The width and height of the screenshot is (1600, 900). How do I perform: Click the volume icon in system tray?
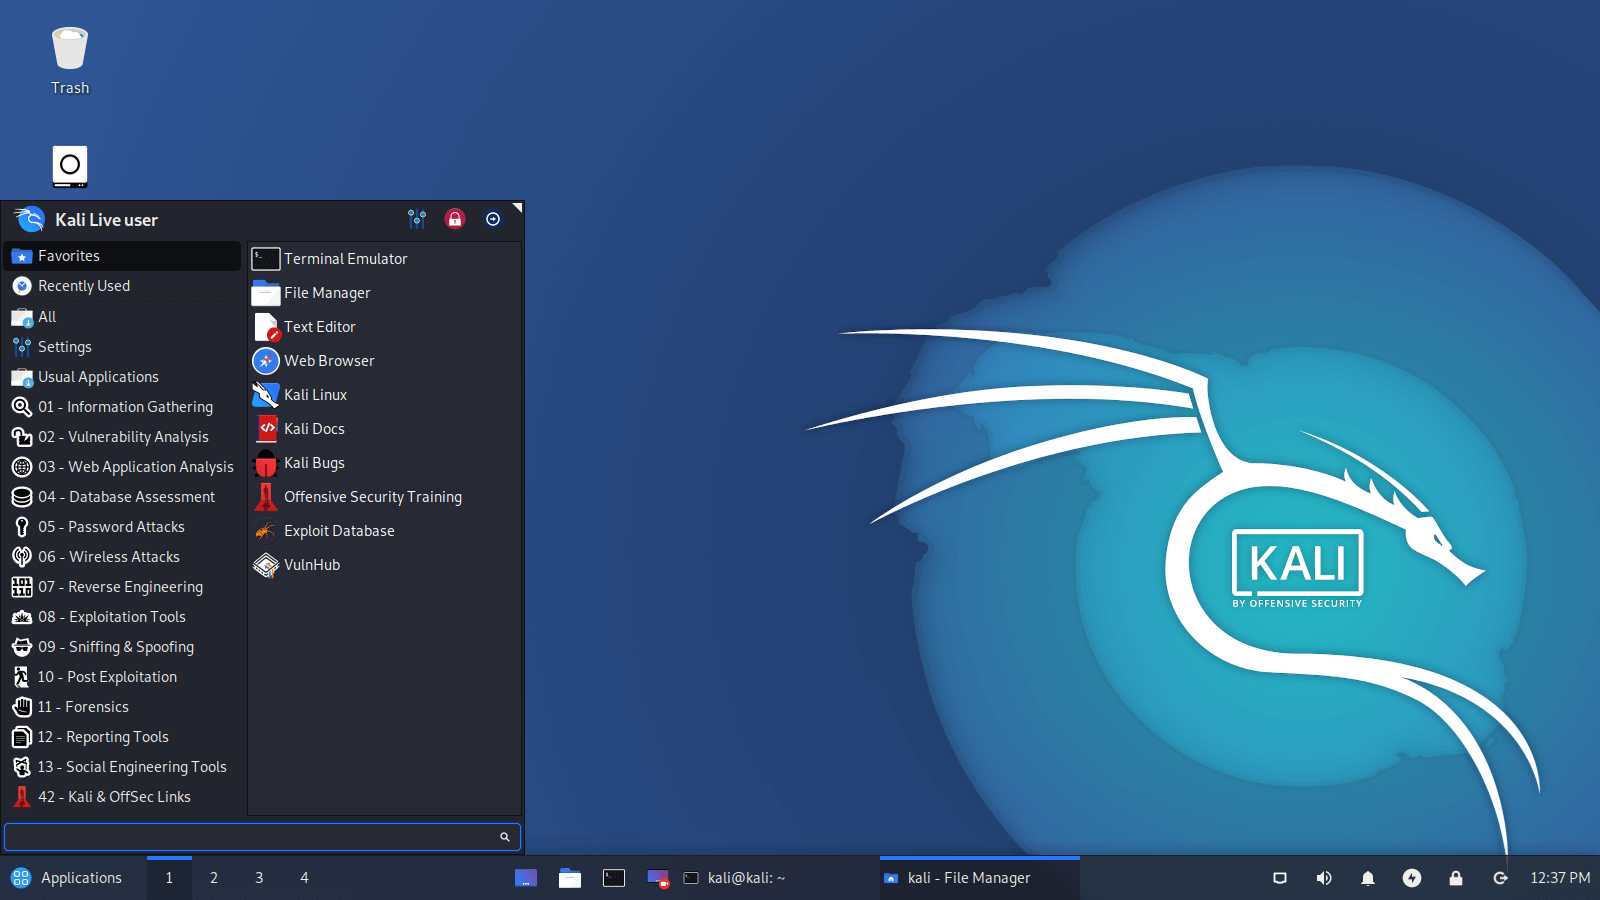tap(1324, 878)
